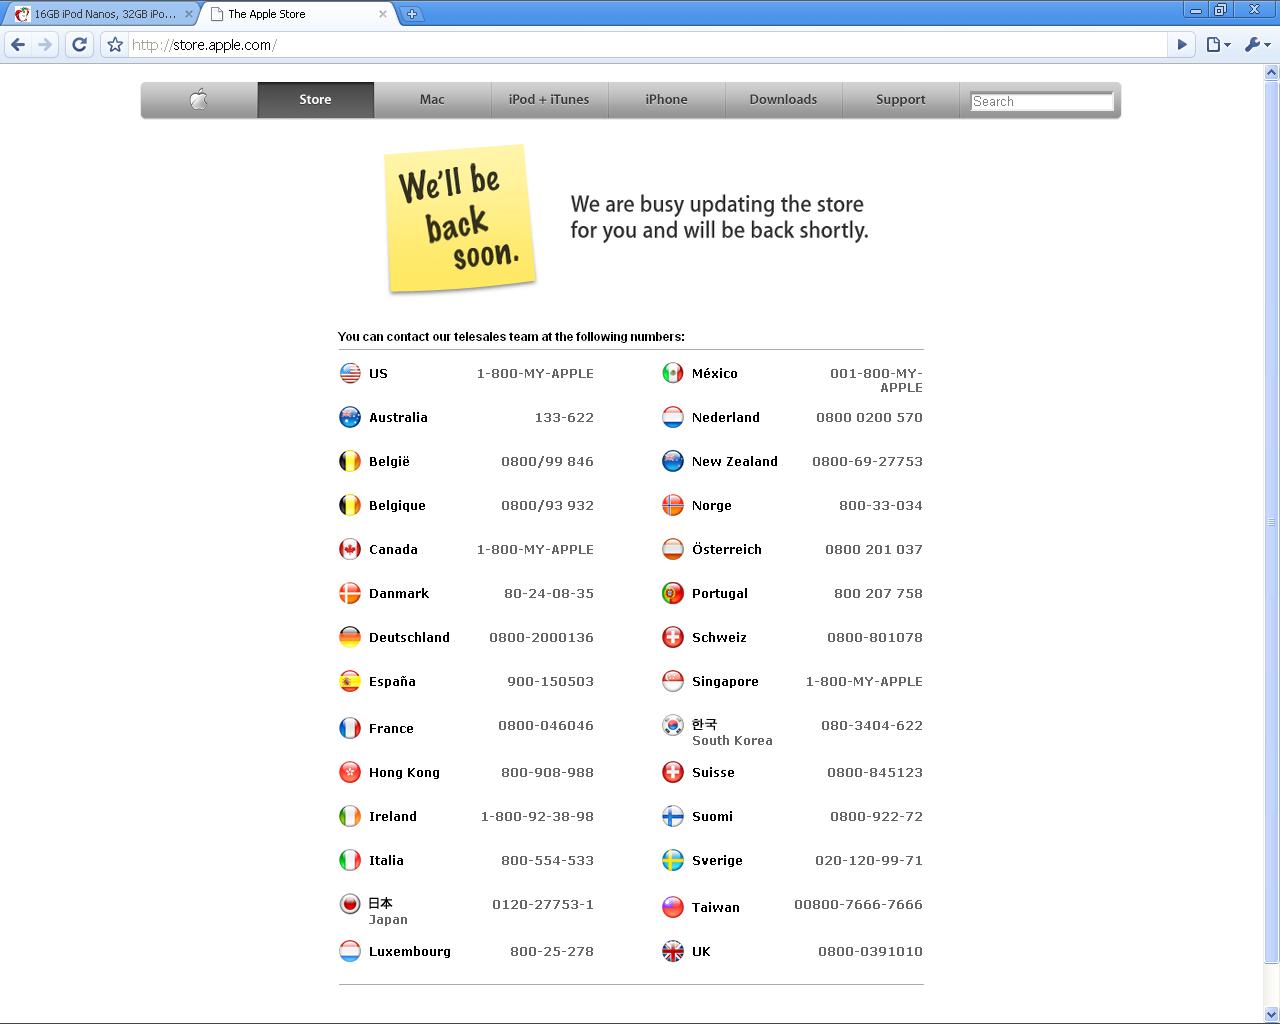Screen dimensions: 1280x1024
Task: Open the Support section
Action: 900,99
